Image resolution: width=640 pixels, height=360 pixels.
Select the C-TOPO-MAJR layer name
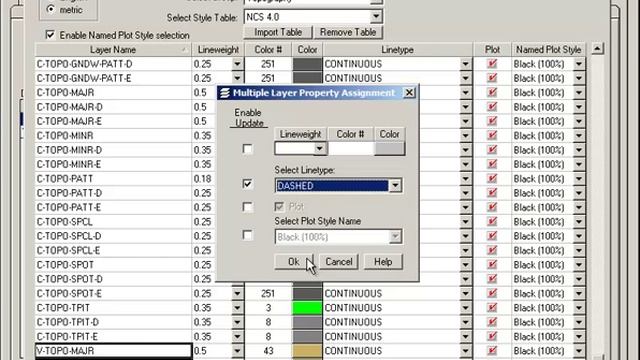click(65, 93)
